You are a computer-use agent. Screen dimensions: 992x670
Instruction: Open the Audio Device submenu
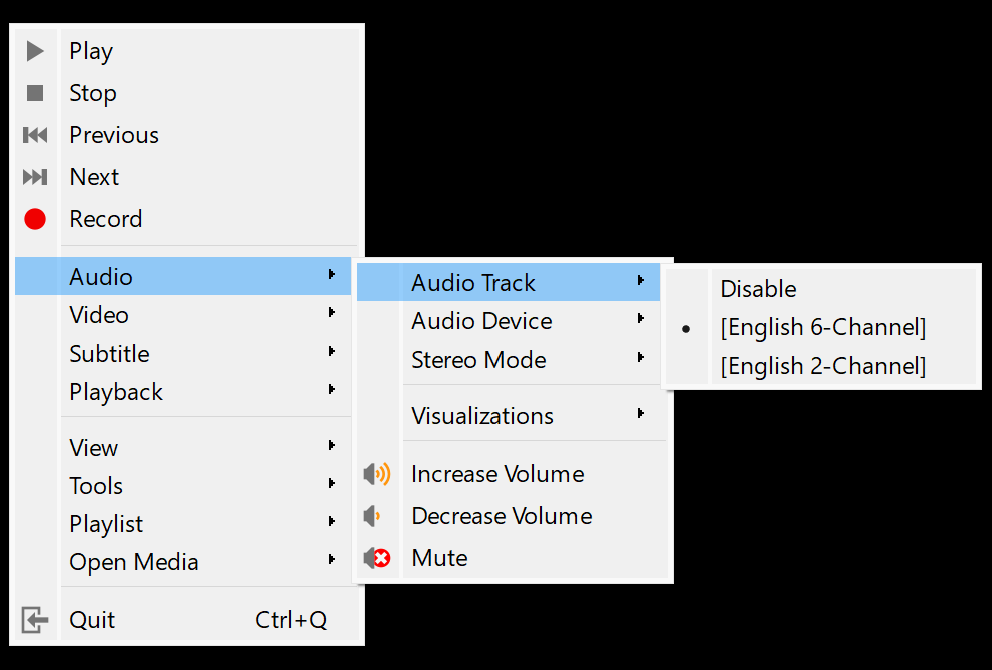[481, 321]
